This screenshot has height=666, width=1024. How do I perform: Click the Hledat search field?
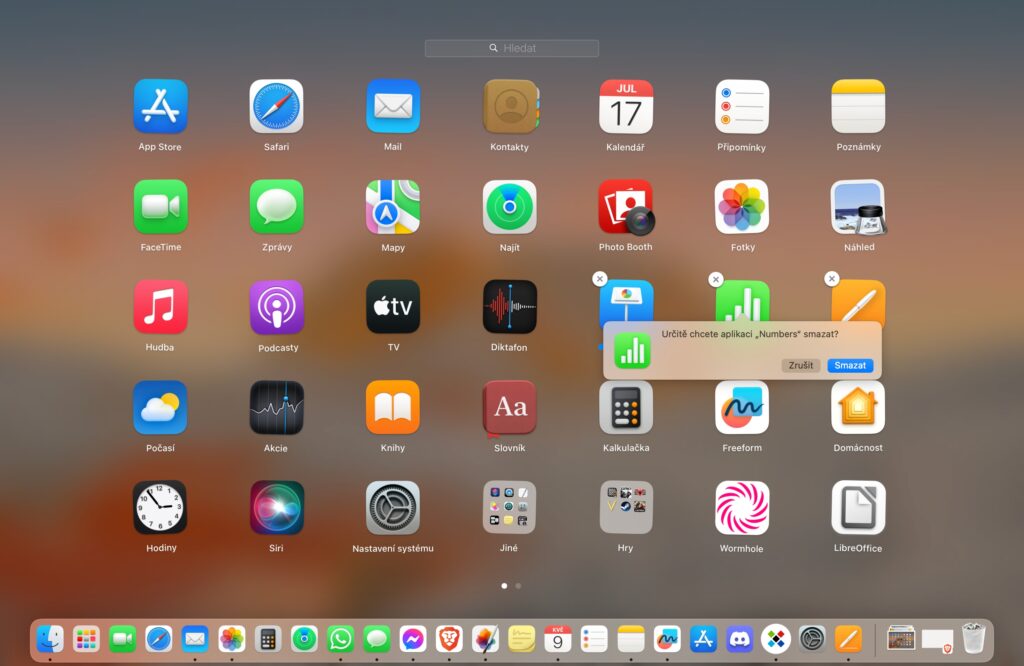[x=512, y=48]
